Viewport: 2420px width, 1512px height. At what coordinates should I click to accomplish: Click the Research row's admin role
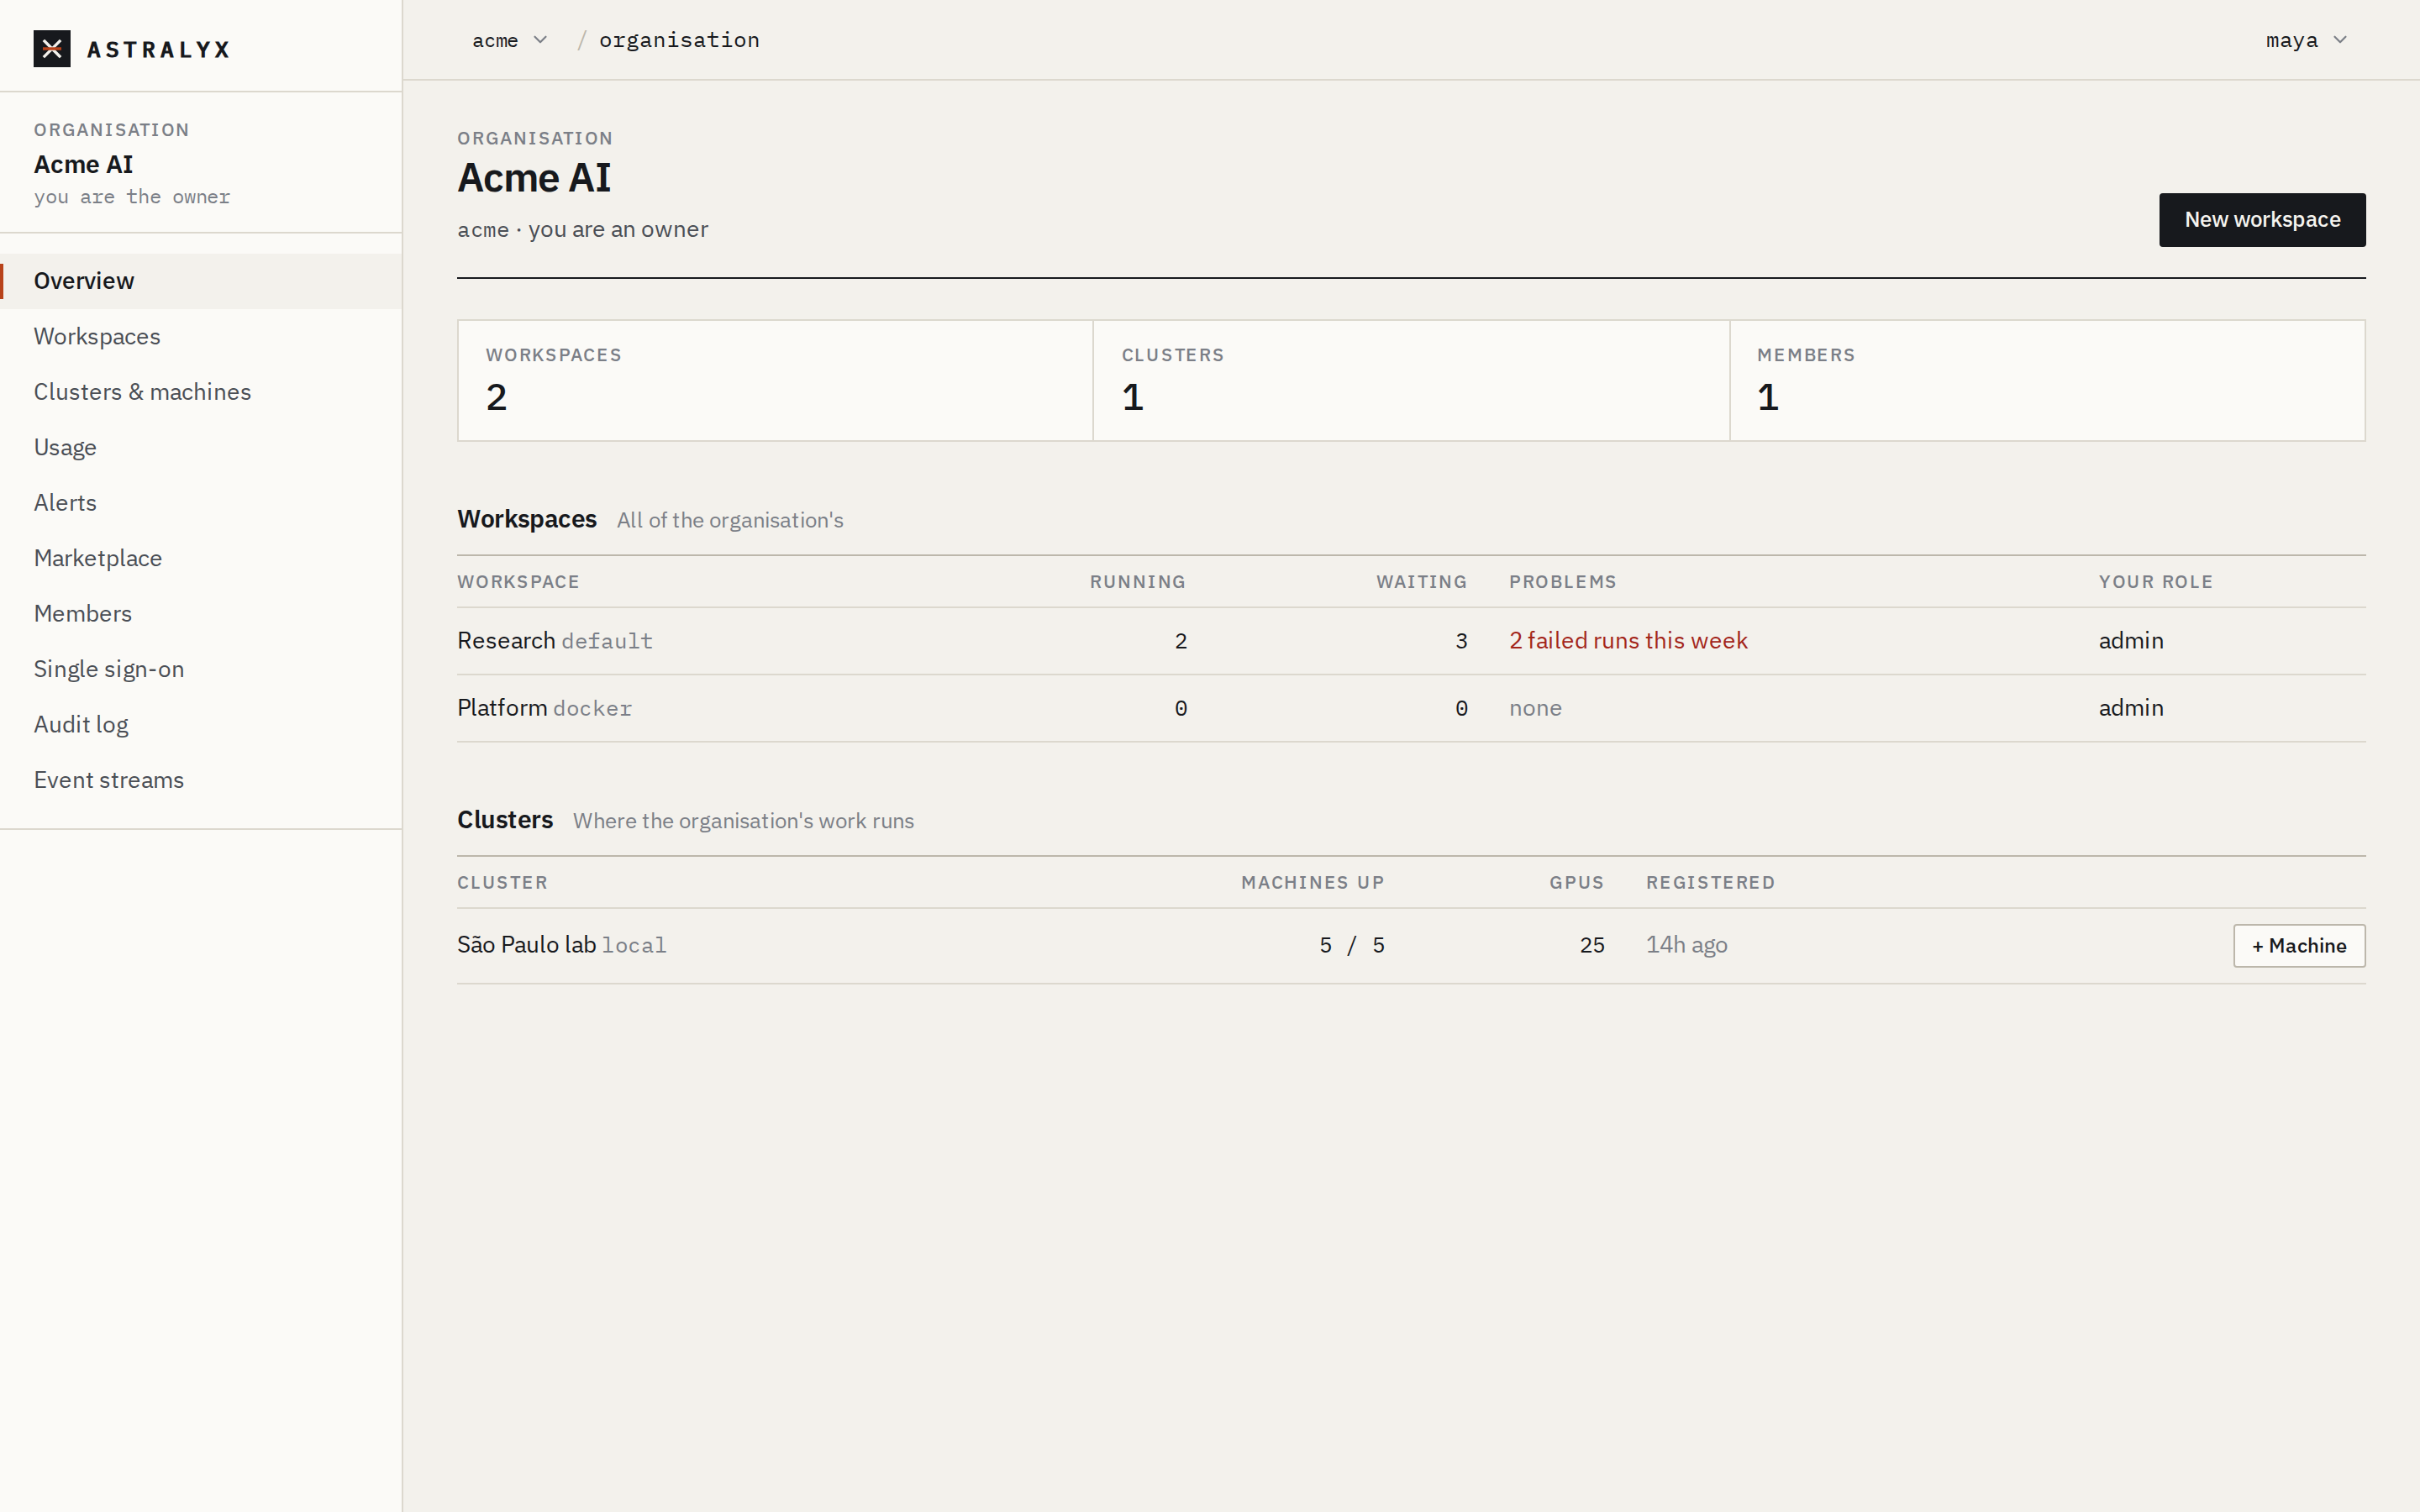(x=2131, y=641)
